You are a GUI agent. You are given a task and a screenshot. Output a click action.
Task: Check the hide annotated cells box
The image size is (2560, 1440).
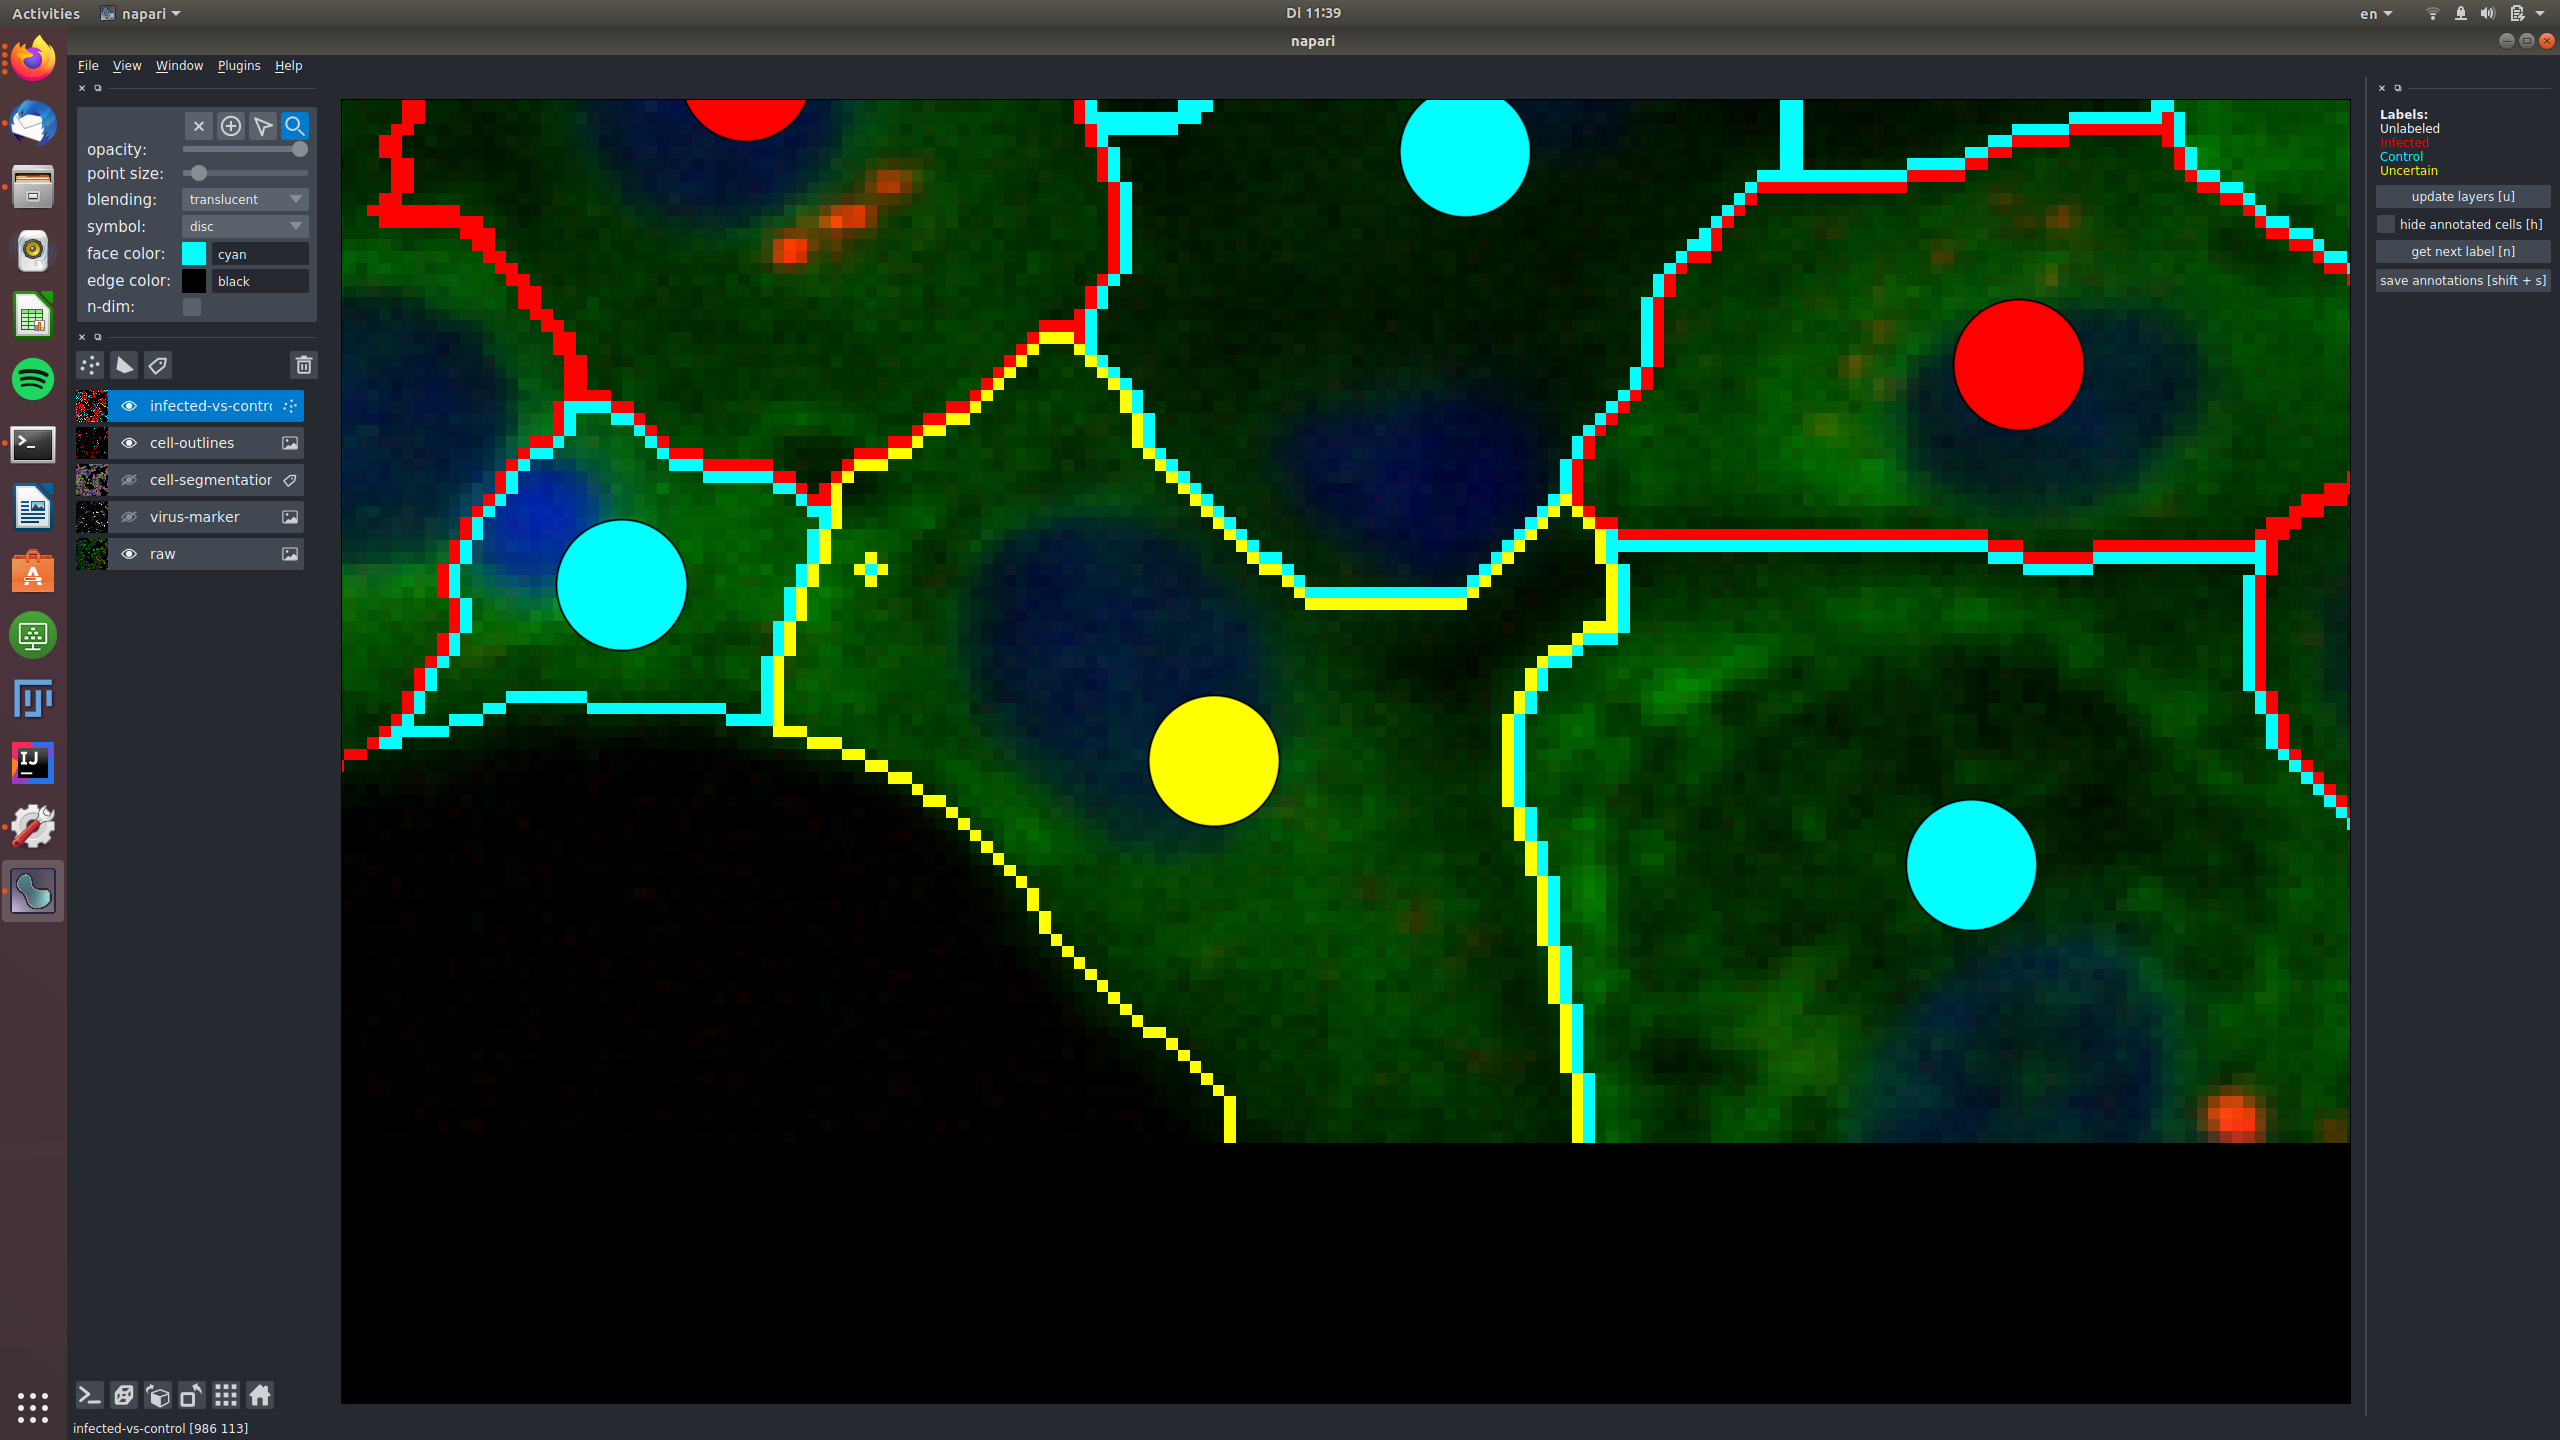coord(2386,224)
